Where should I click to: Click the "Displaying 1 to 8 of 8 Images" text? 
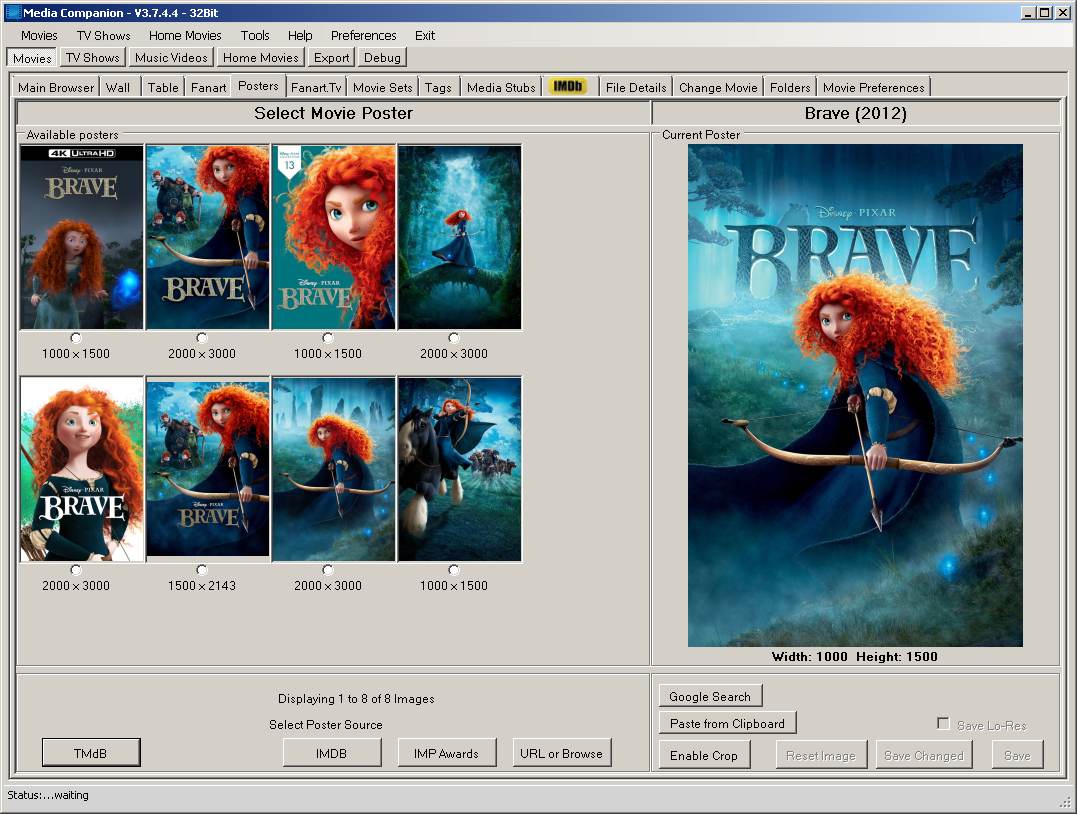pos(356,699)
